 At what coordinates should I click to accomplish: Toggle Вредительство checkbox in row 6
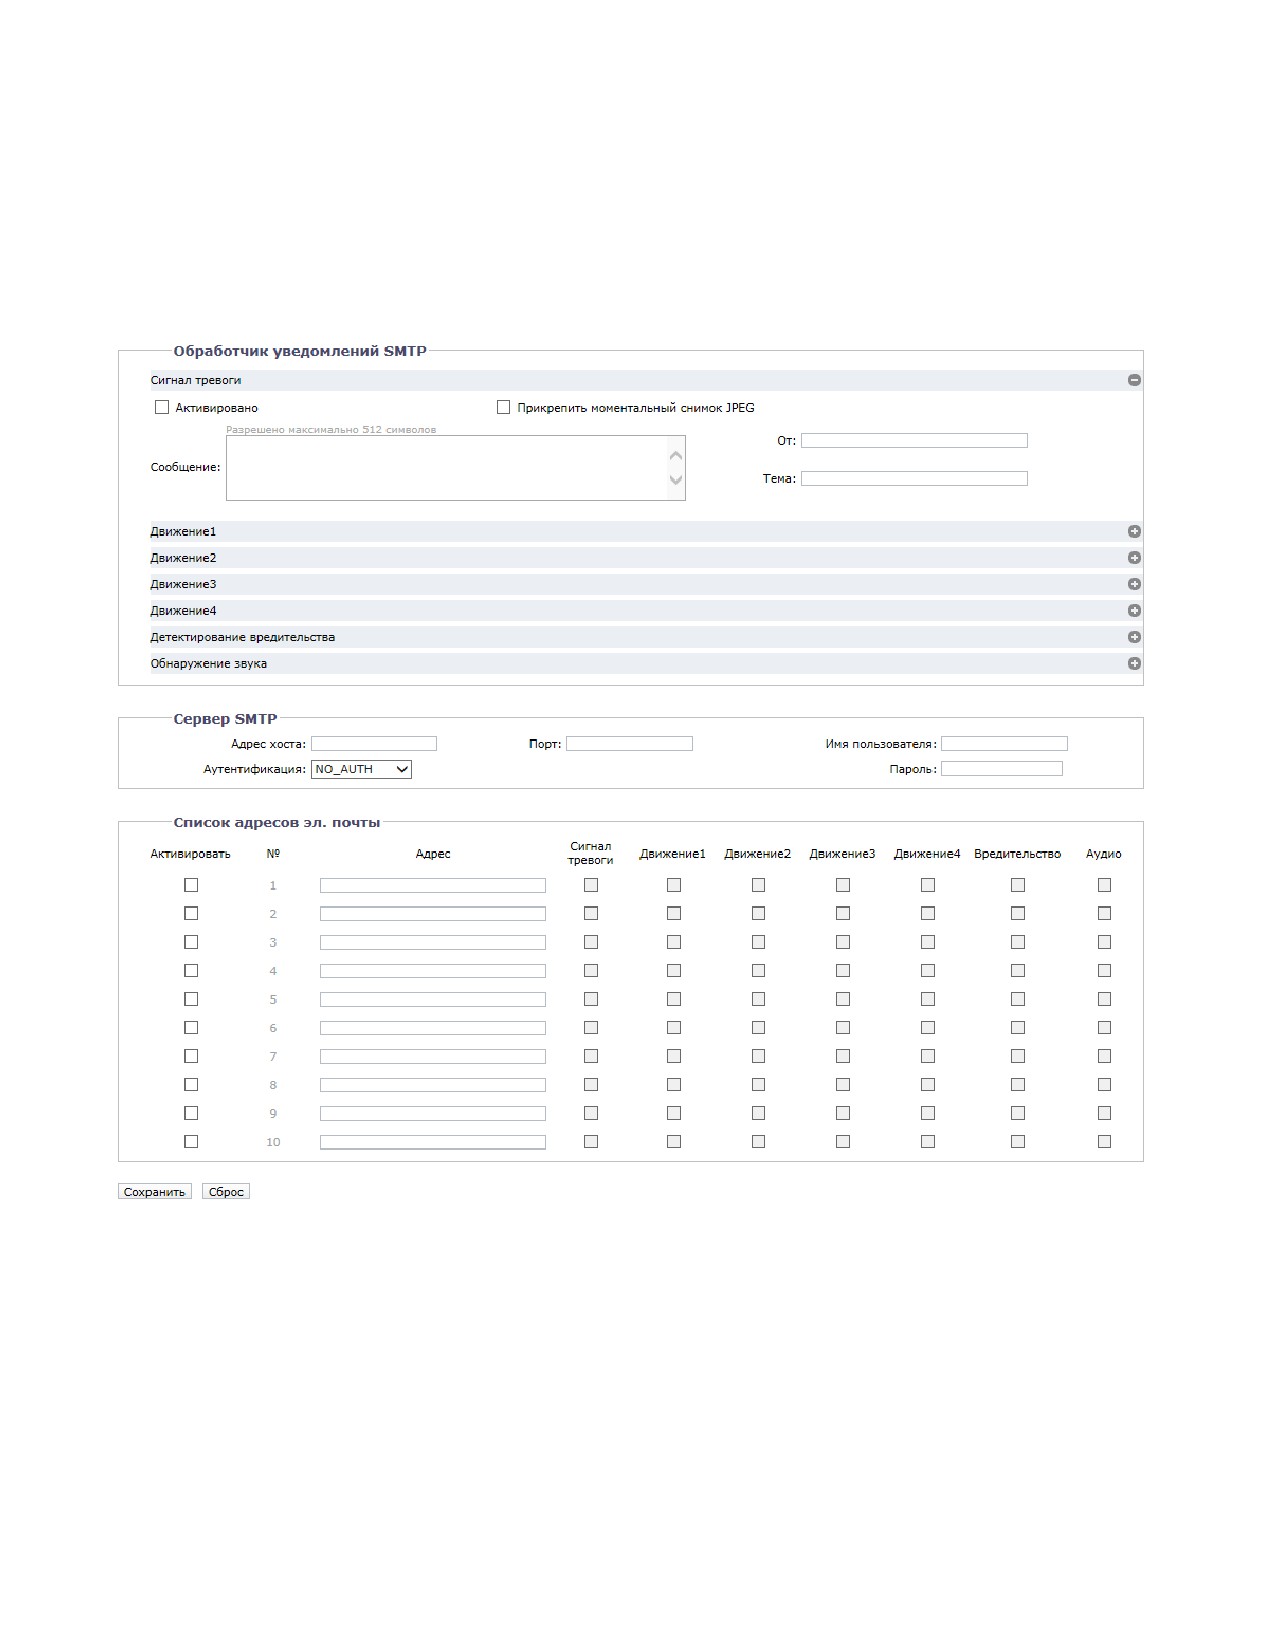pyautogui.click(x=1018, y=1027)
